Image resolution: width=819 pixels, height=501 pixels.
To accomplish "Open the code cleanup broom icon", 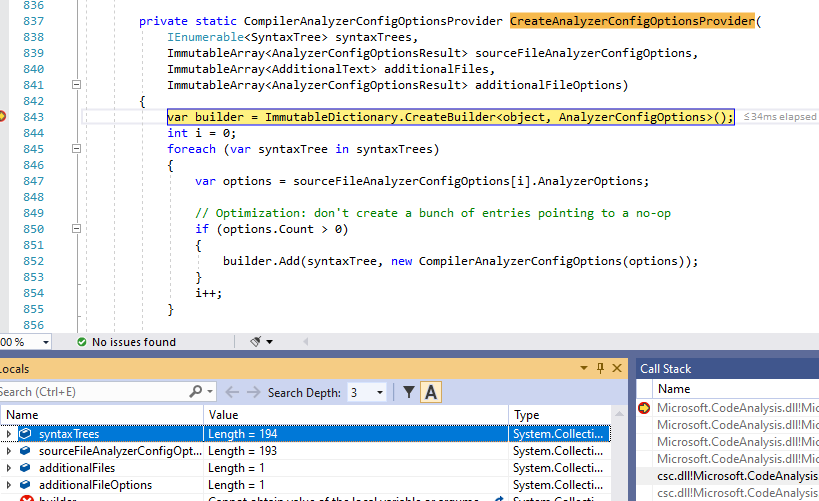I will pos(255,342).
